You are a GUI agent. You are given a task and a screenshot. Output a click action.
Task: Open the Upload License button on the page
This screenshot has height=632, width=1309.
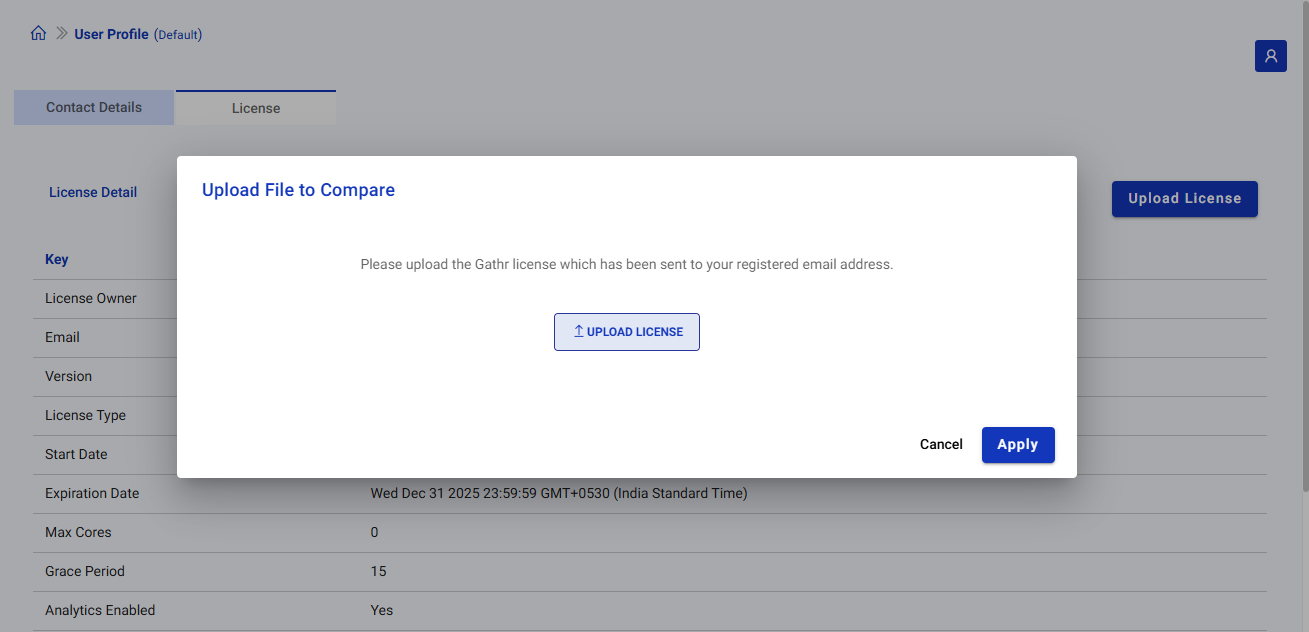point(1184,198)
